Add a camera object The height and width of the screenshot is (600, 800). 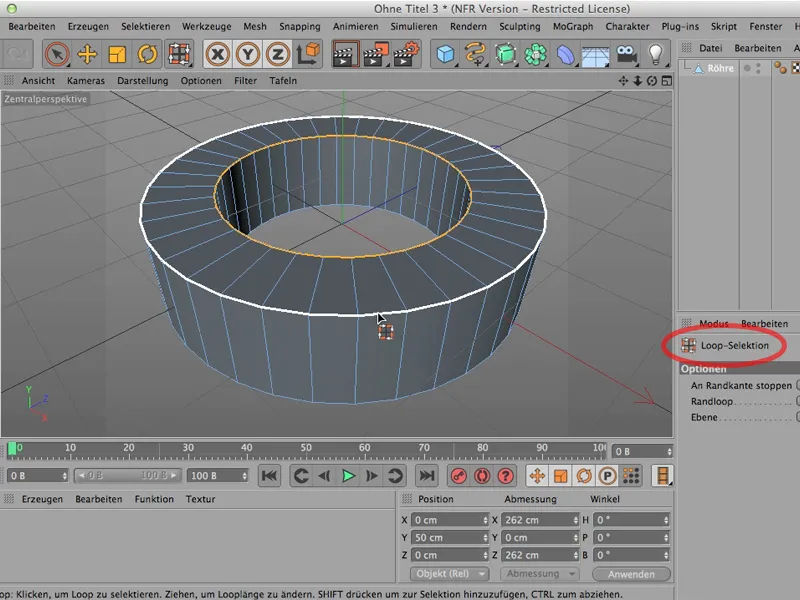(x=626, y=54)
